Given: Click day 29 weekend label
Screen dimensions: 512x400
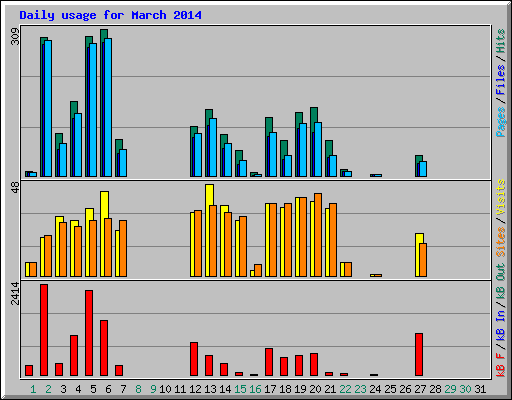Looking at the screenshot, I should pyautogui.click(x=450, y=389).
